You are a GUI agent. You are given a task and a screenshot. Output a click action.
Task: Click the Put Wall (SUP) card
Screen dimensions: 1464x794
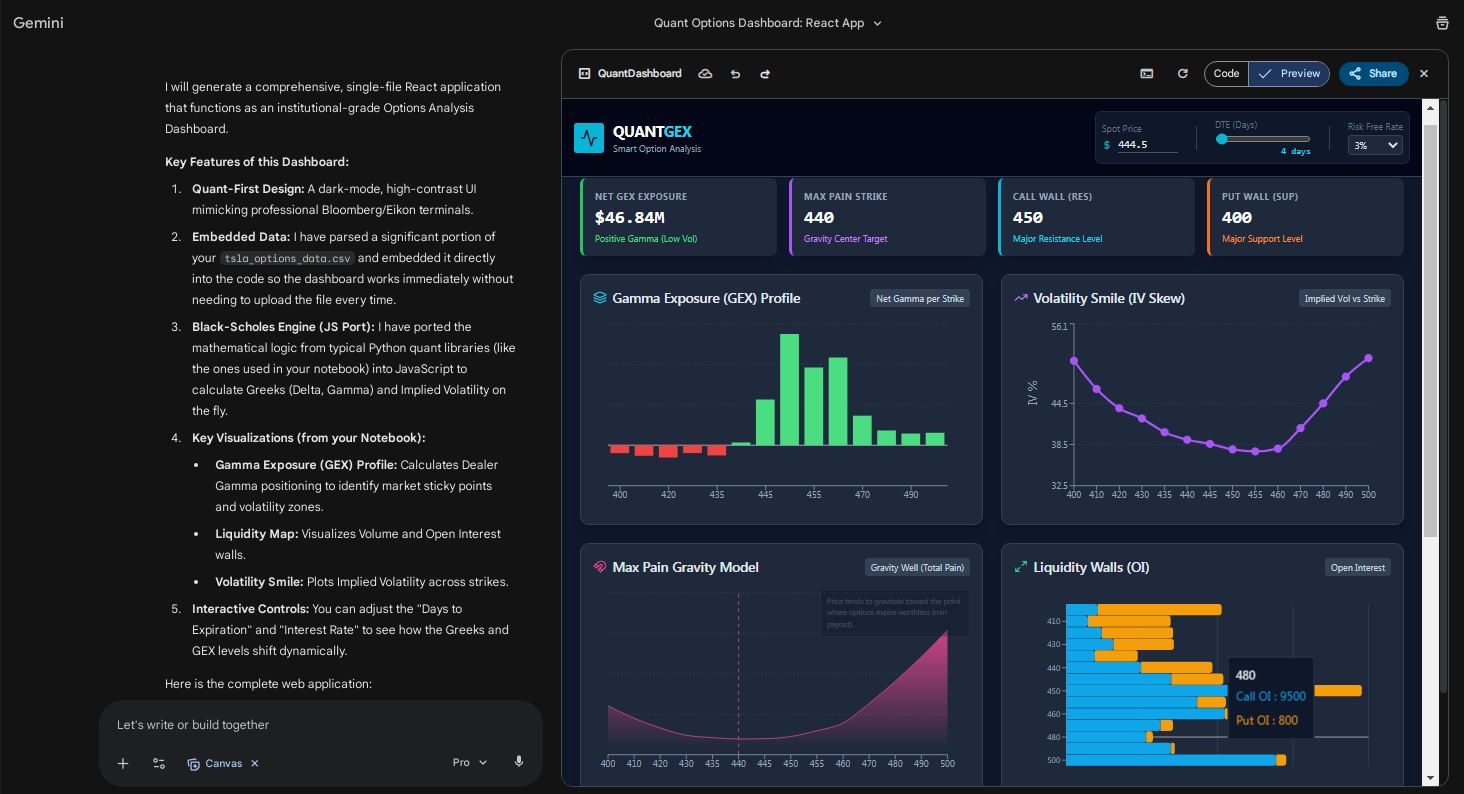coord(1305,217)
